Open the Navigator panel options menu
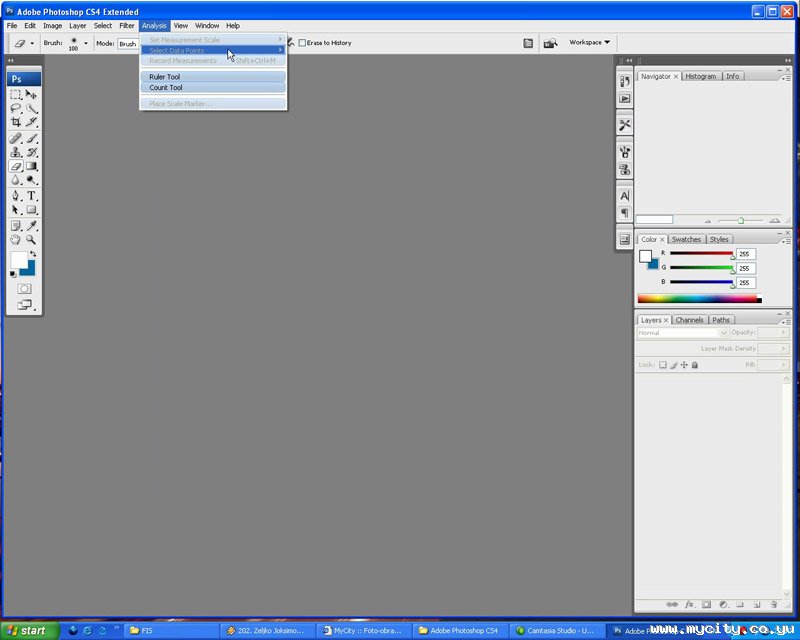800x640 pixels. point(786,78)
